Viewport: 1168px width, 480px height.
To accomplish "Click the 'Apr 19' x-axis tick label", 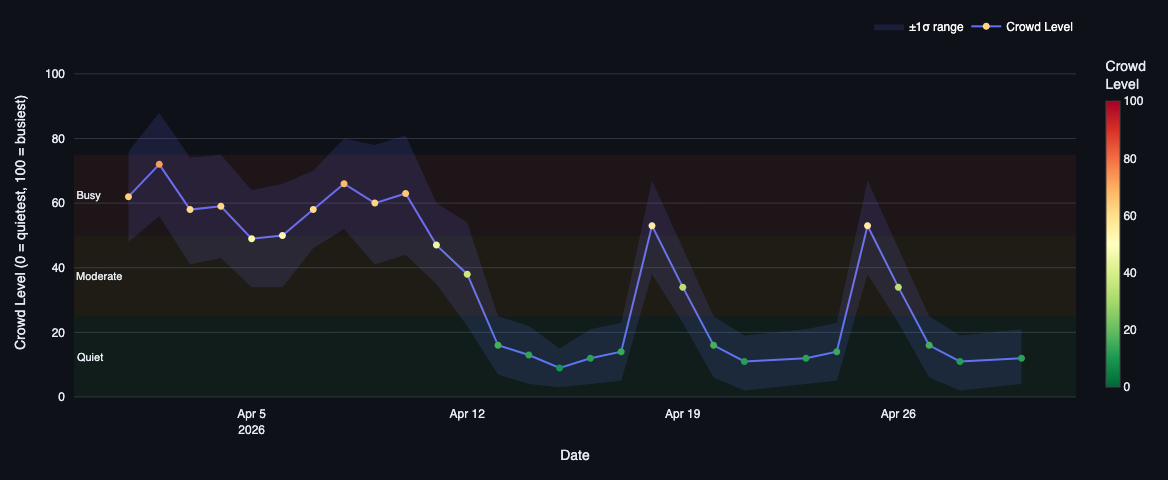I will [x=683, y=414].
